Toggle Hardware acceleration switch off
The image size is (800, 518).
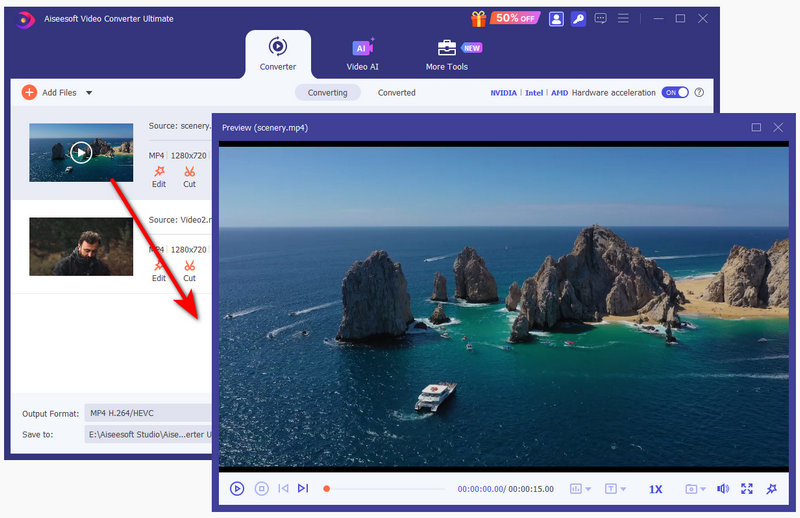point(676,93)
